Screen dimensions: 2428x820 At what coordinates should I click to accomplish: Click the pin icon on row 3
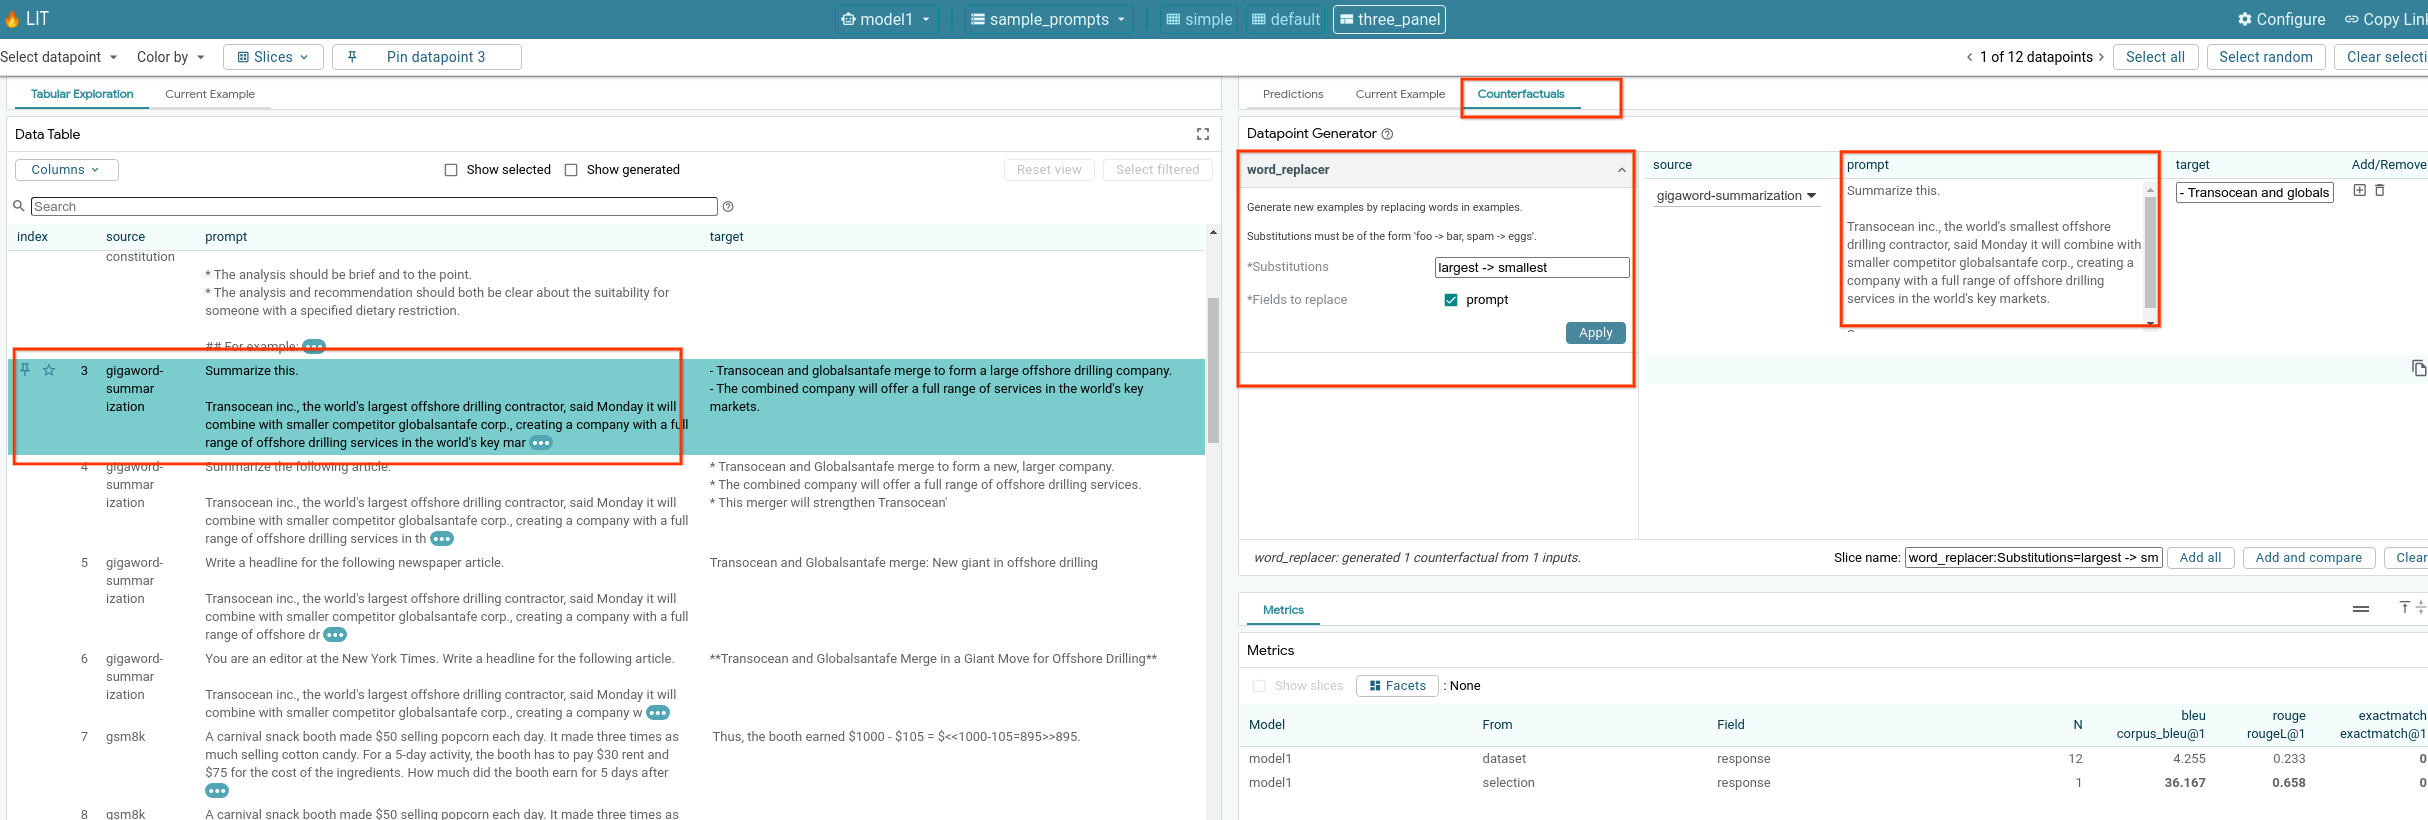[x=25, y=370]
